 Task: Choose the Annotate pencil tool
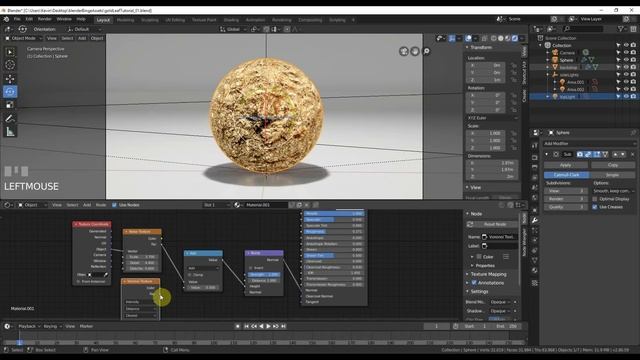[x=10, y=118]
